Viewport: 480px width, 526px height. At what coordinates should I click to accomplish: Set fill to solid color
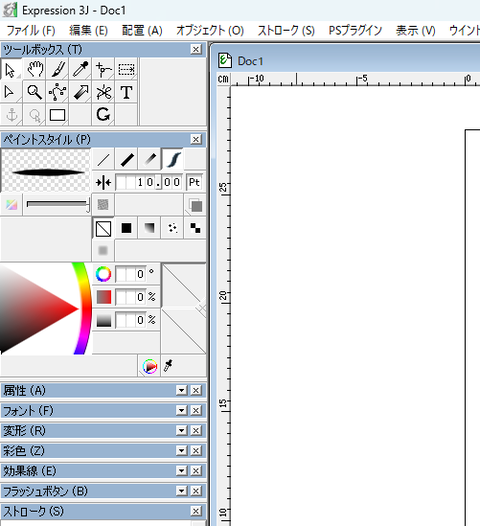[126, 229]
